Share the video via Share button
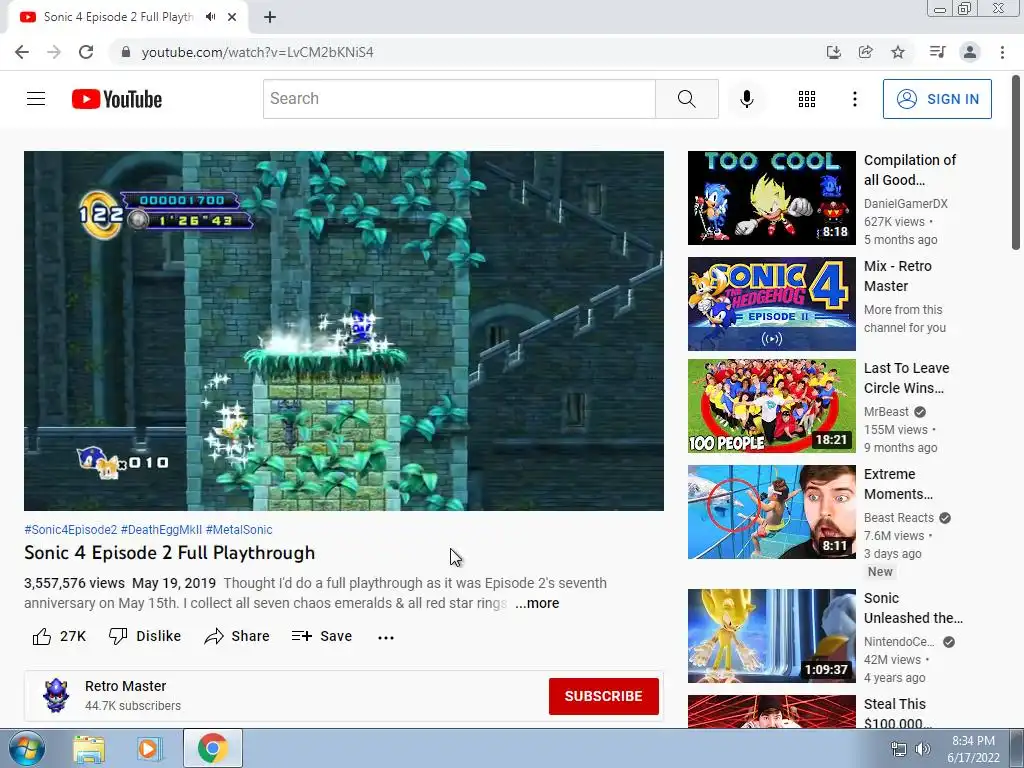The height and width of the screenshot is (768, 1024). (236, 636)
